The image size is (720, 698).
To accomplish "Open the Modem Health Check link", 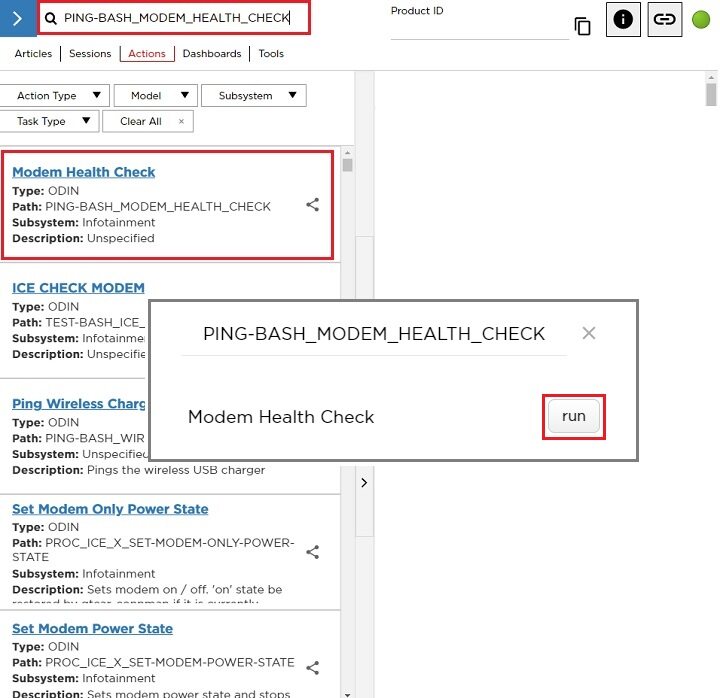I will (83, 172).
